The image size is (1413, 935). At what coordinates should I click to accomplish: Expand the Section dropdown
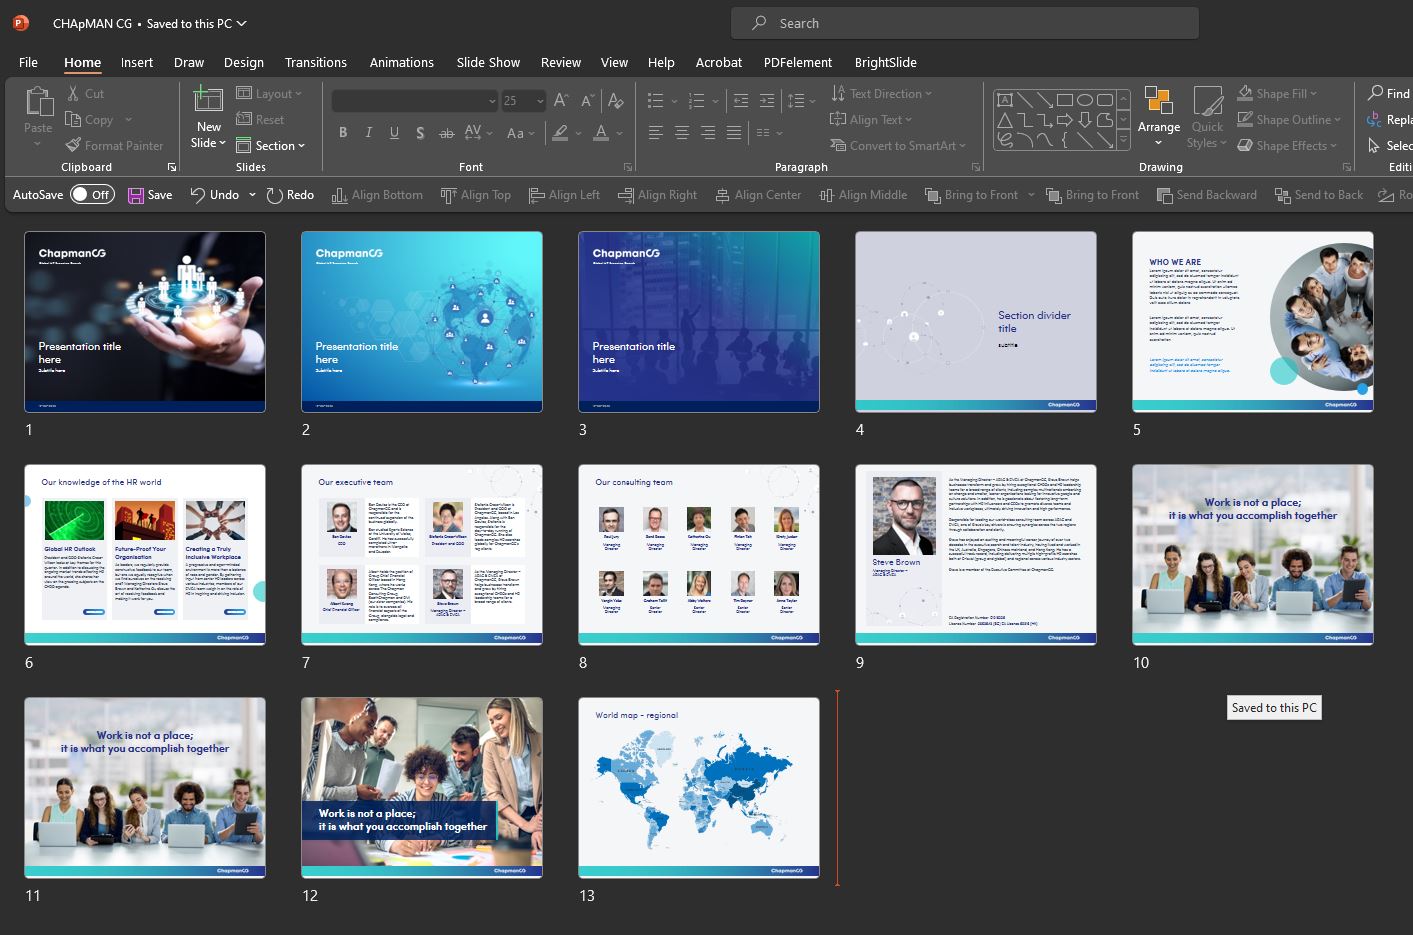271,145
